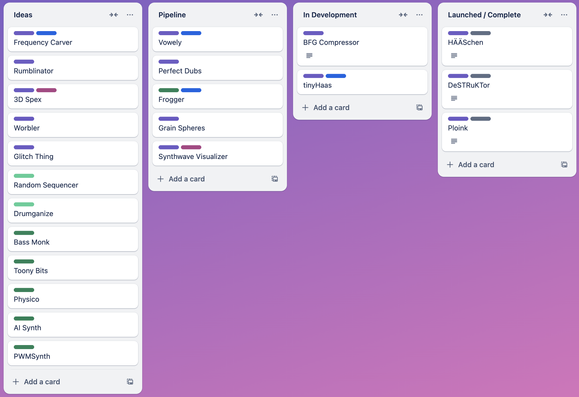Click pink label on Synthwave Visualizer card
This screenshot has width=579, height=397.
pos(191,147)
